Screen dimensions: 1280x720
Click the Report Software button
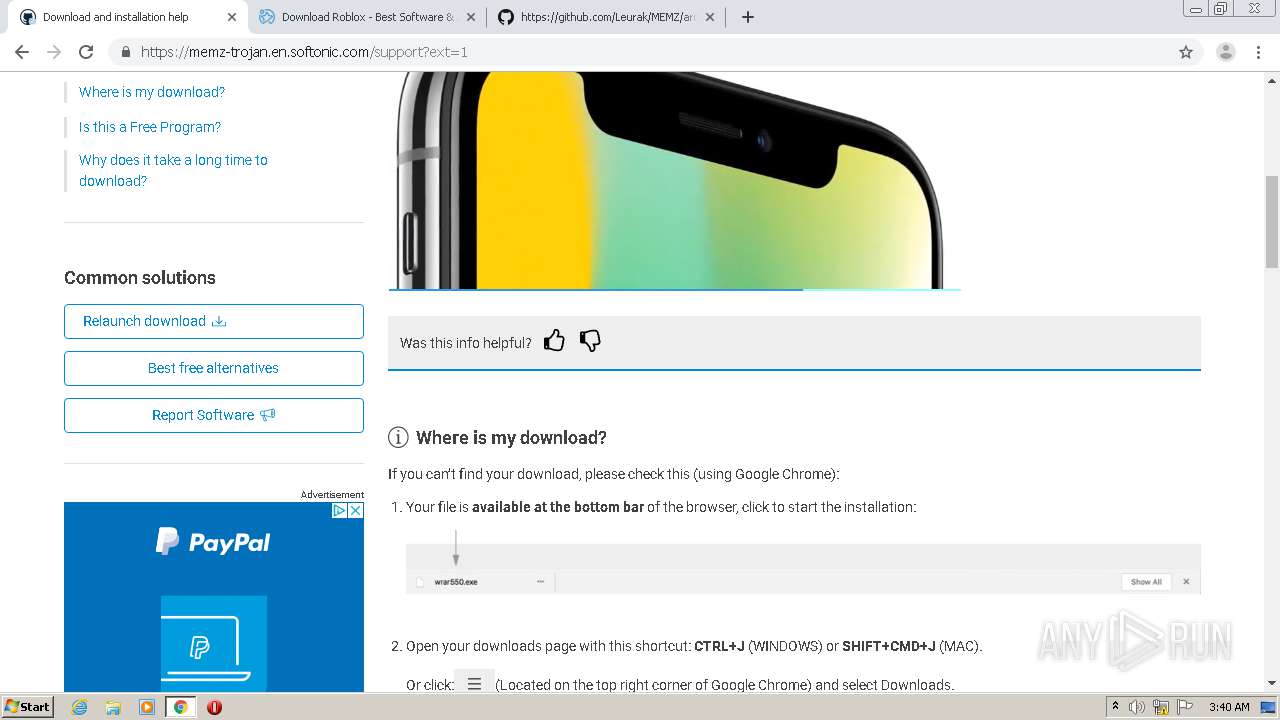pos(214,415)
